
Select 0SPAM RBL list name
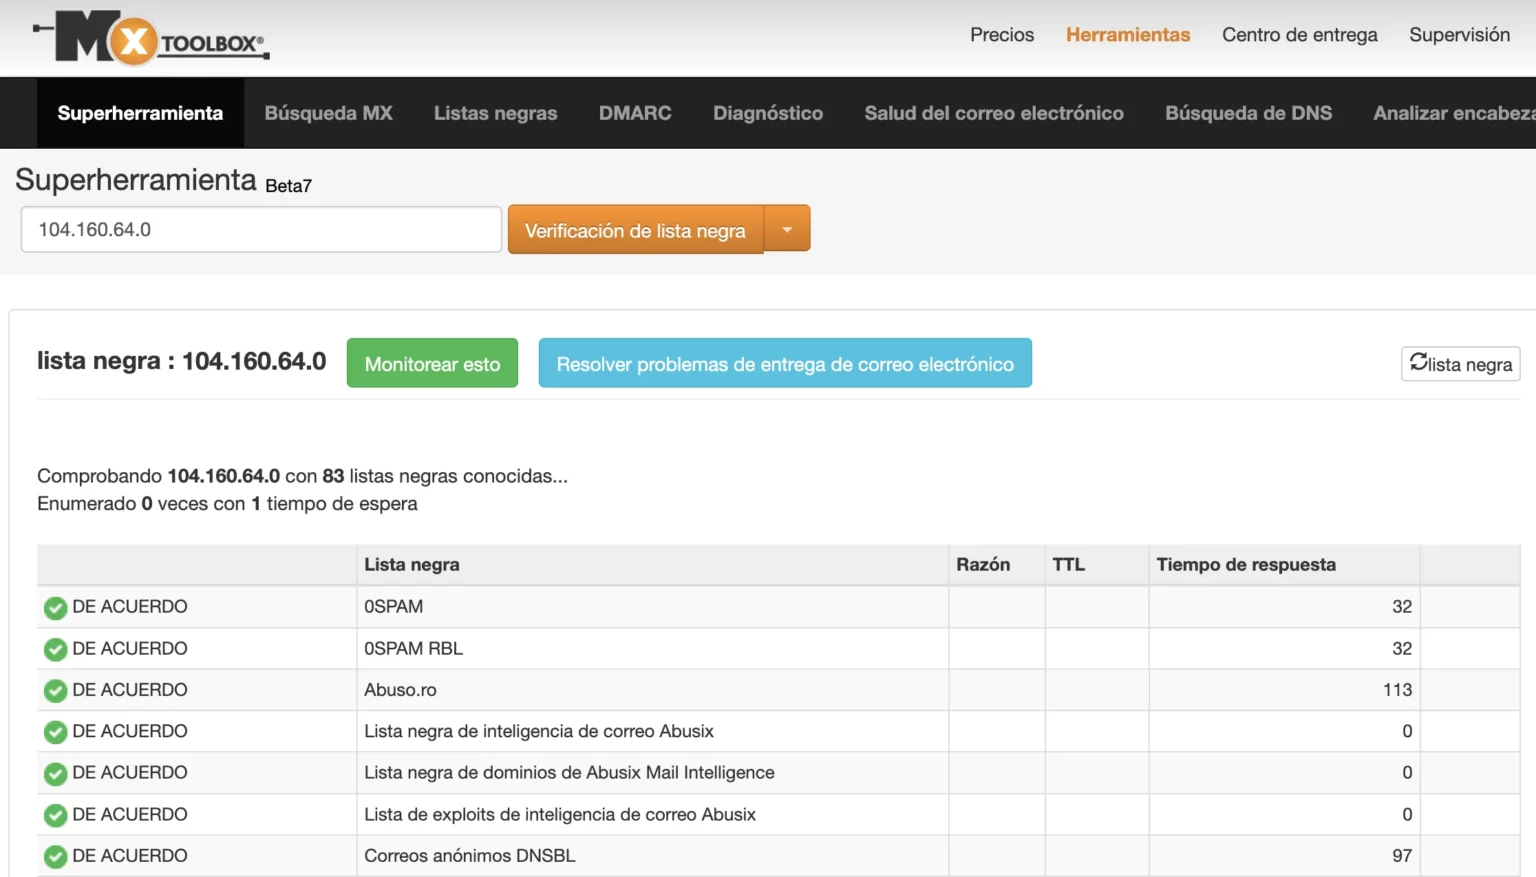pos(413,649)
